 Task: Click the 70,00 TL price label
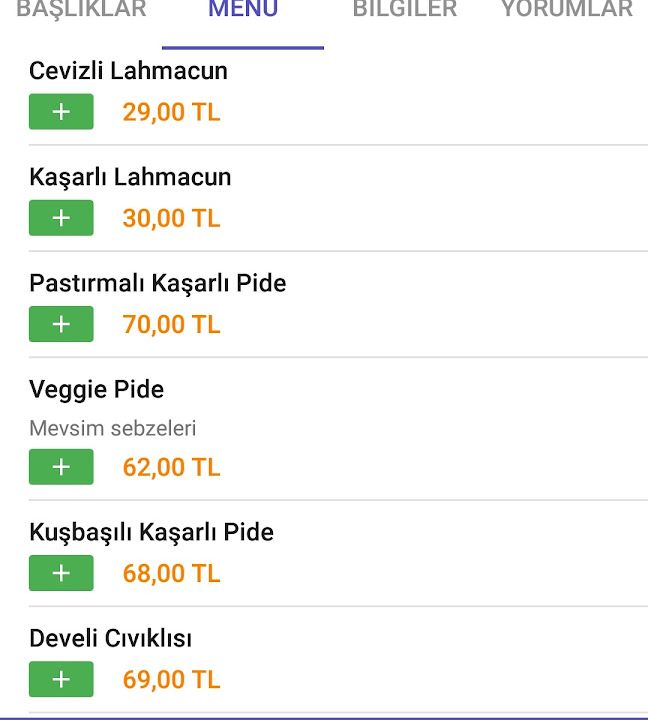click(x=171, y=324)
